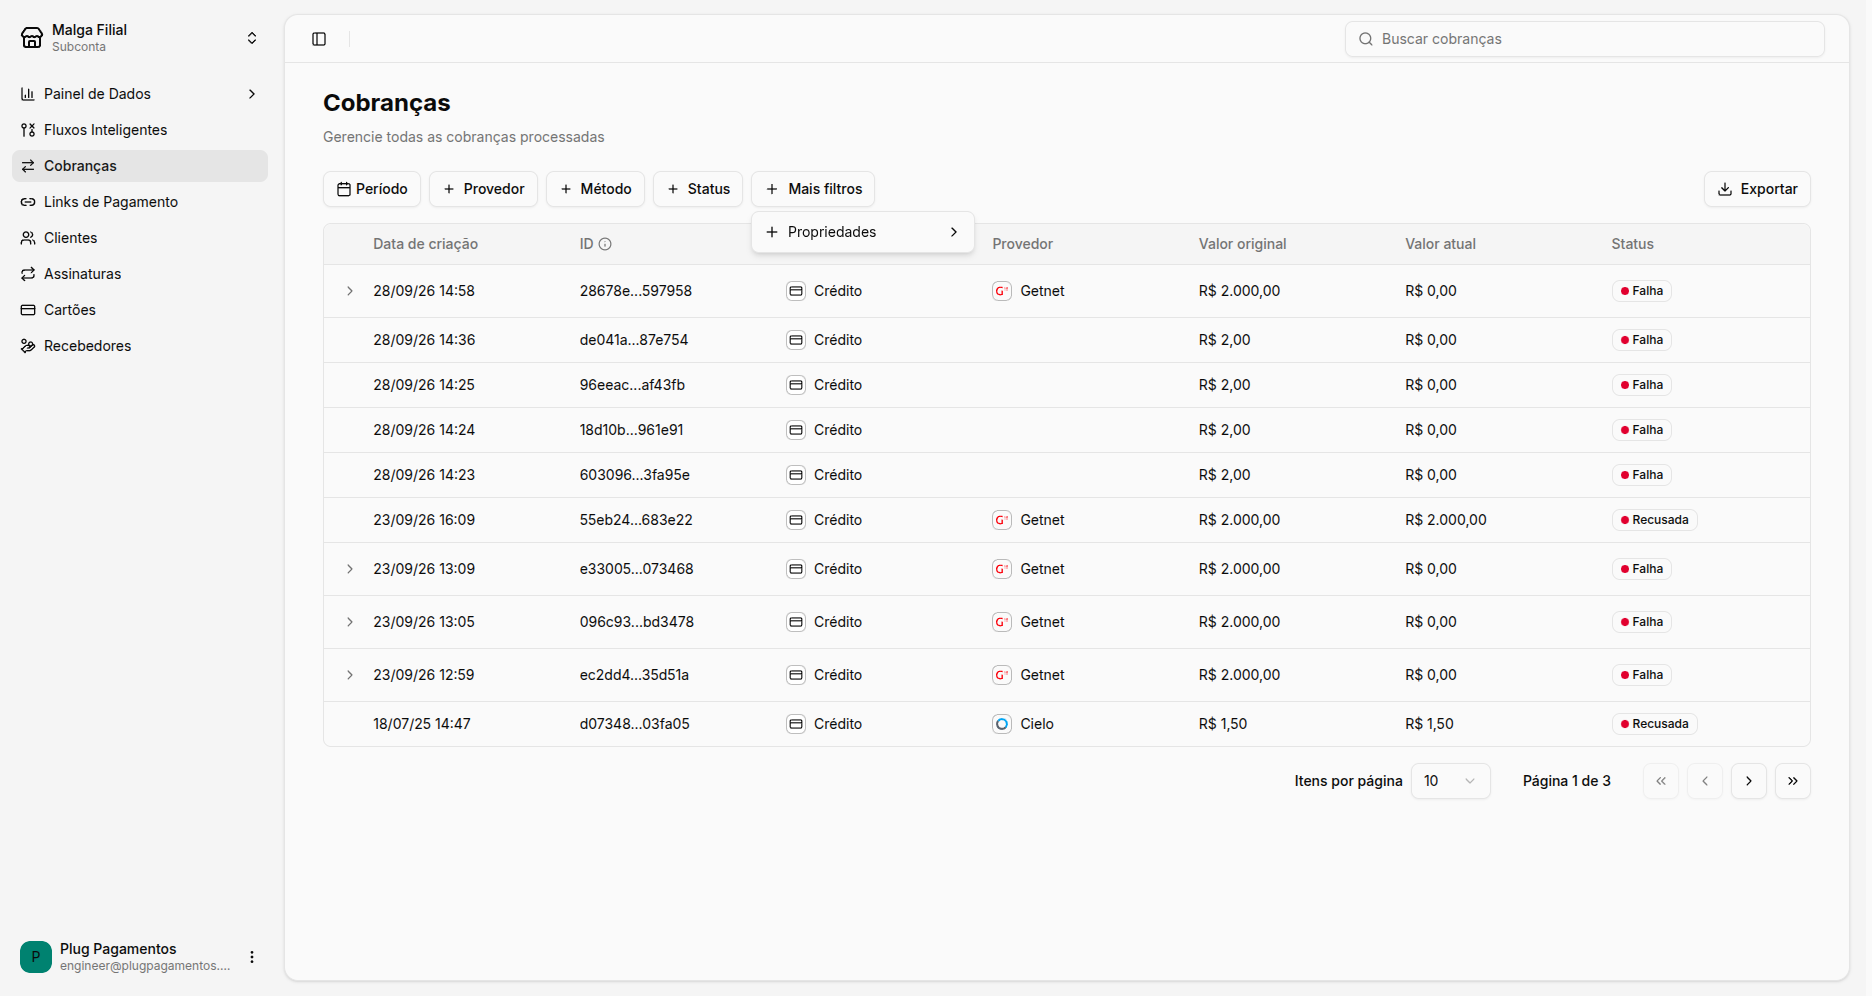
Task: Focus the Buscar cobranças search field
Action: click(x=1585, y=39)
